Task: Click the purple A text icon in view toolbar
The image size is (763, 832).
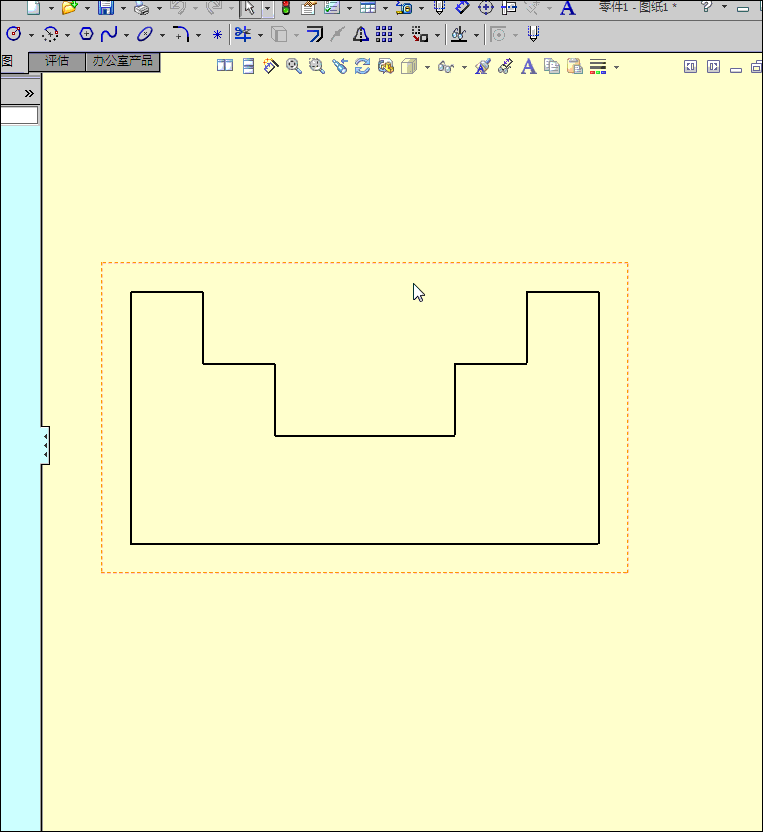Action: pos(528,67)
